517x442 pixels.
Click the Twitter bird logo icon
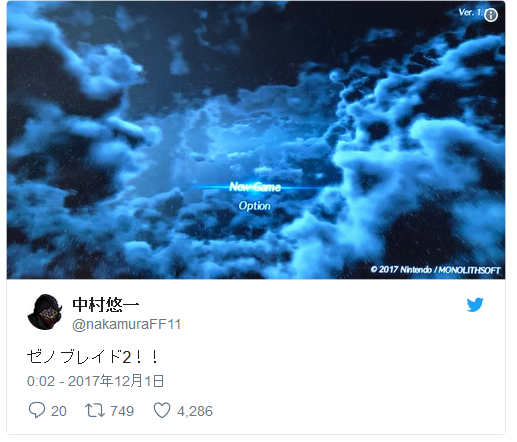pyautogui.click(x=475, y=305)
